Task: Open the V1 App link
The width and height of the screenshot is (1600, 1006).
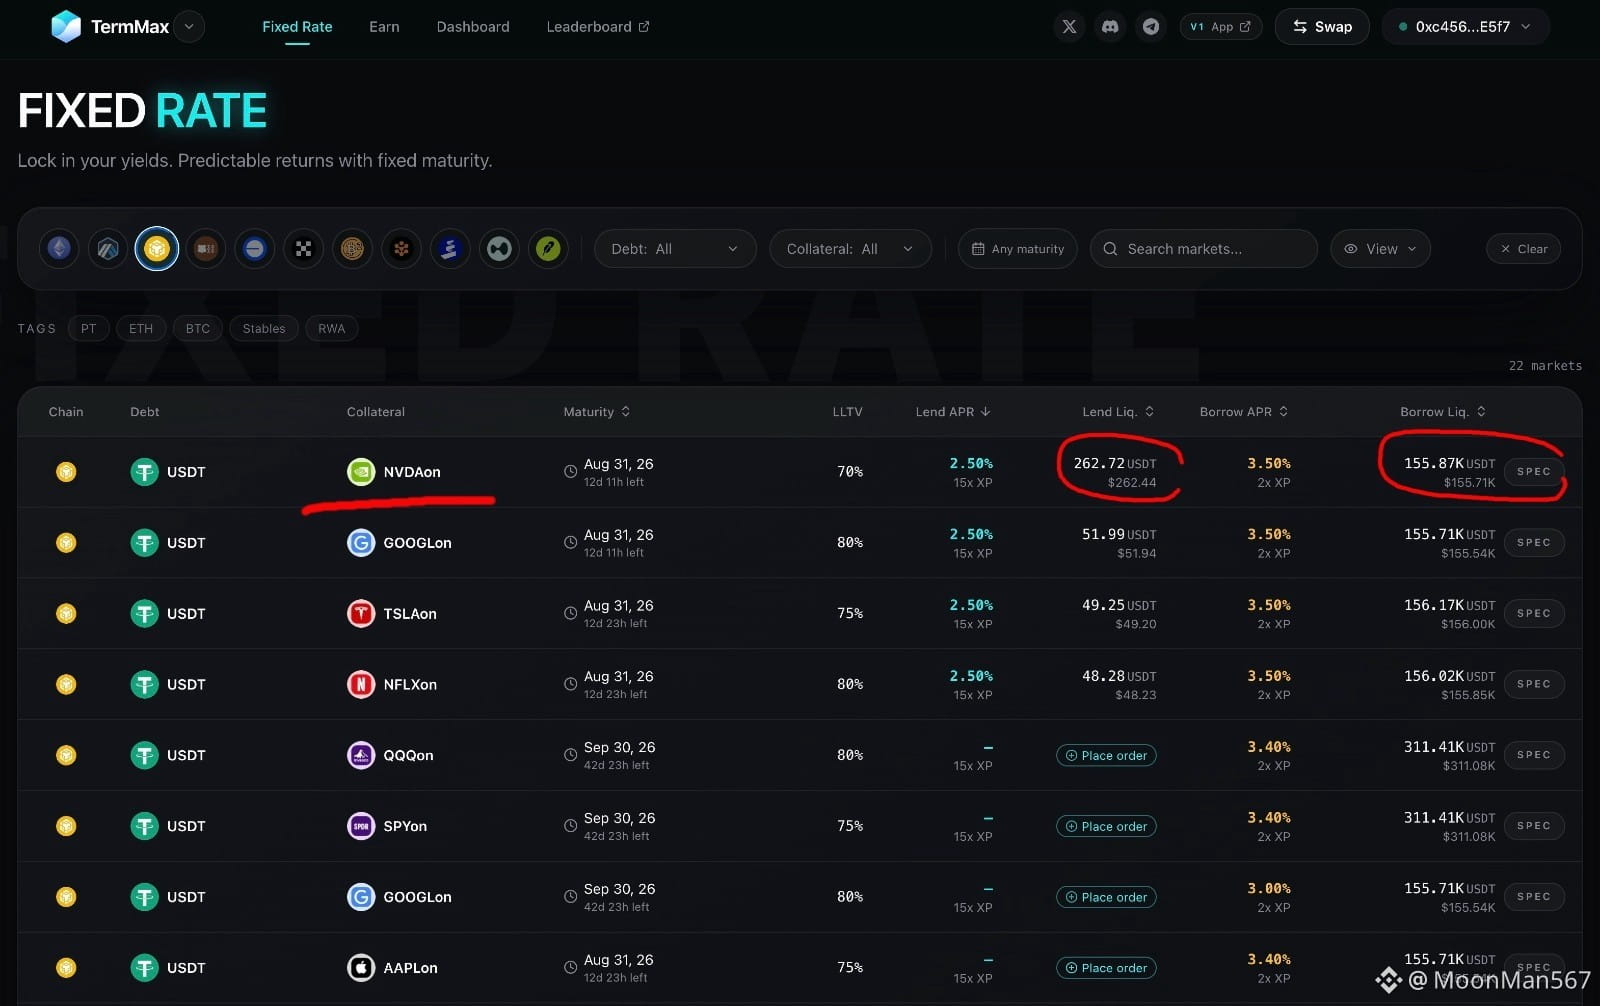Action: (1221, 27)
